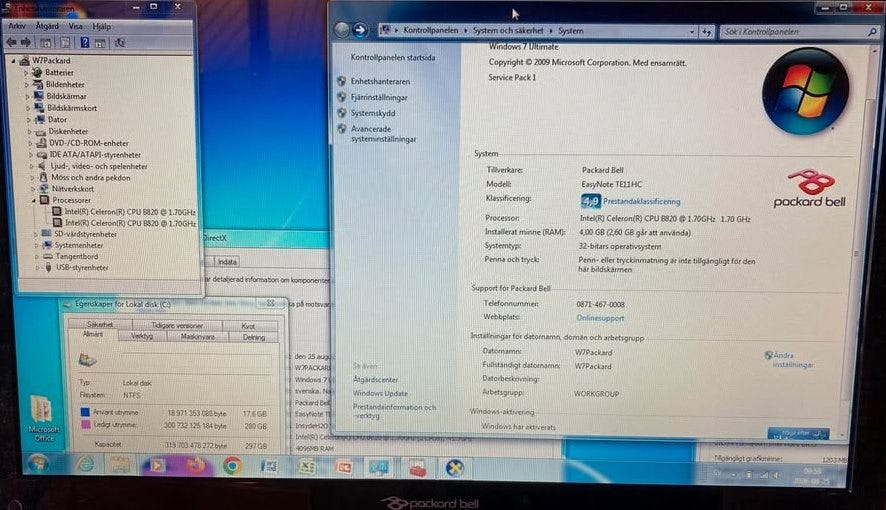Select the 4,9 performance score badge
The image size is (886, 510).
[590, 200]
